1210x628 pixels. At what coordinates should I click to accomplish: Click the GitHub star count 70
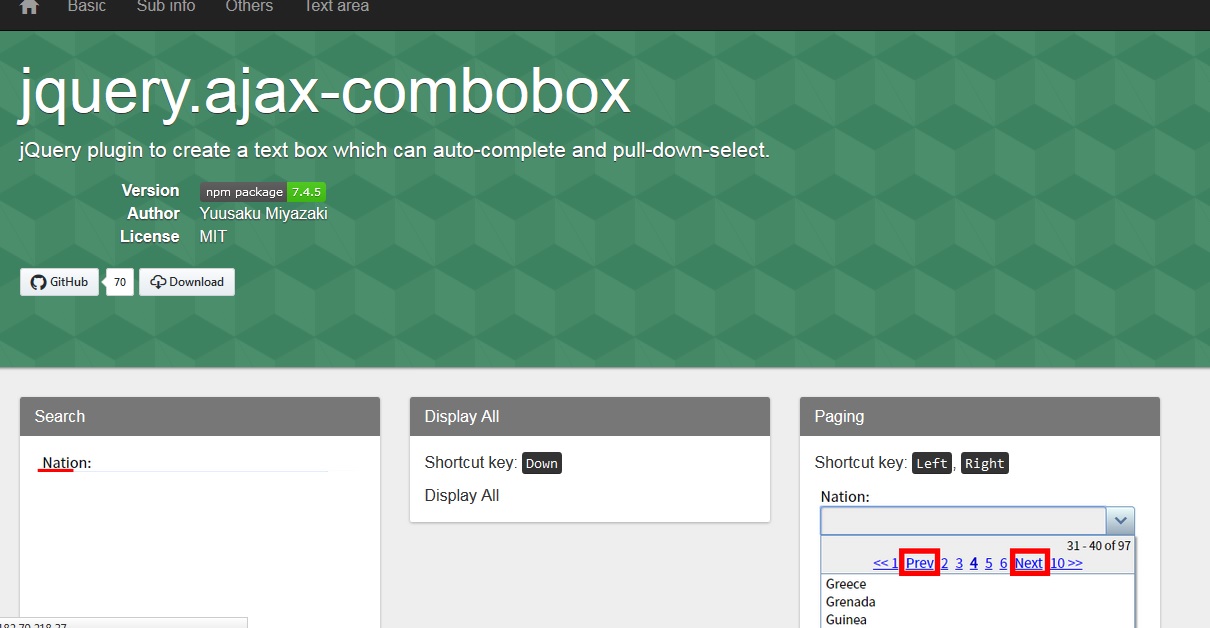coord(120,282)
